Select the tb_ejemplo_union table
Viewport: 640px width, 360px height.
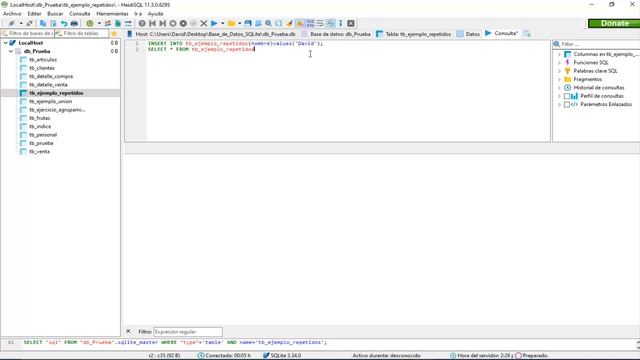[50, 102]
